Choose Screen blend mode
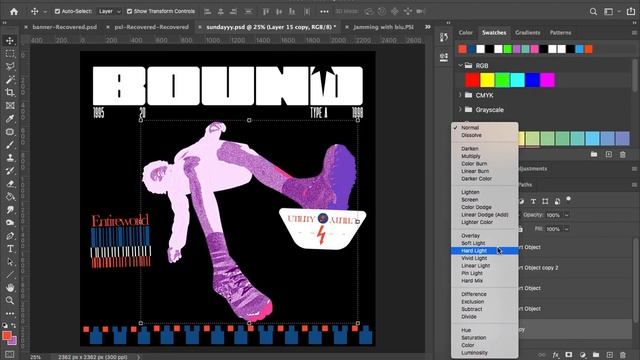Viewport: 640px width, 360px height. (484, 200)
